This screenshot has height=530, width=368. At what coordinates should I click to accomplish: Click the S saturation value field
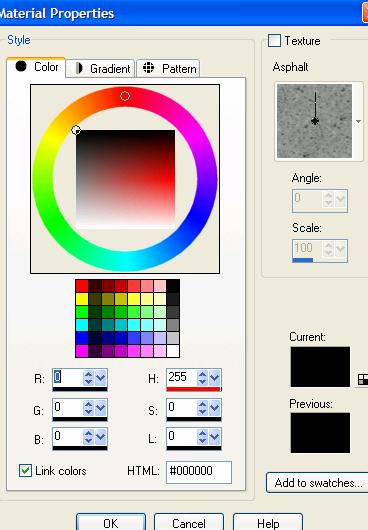click(x=182, y=407)
